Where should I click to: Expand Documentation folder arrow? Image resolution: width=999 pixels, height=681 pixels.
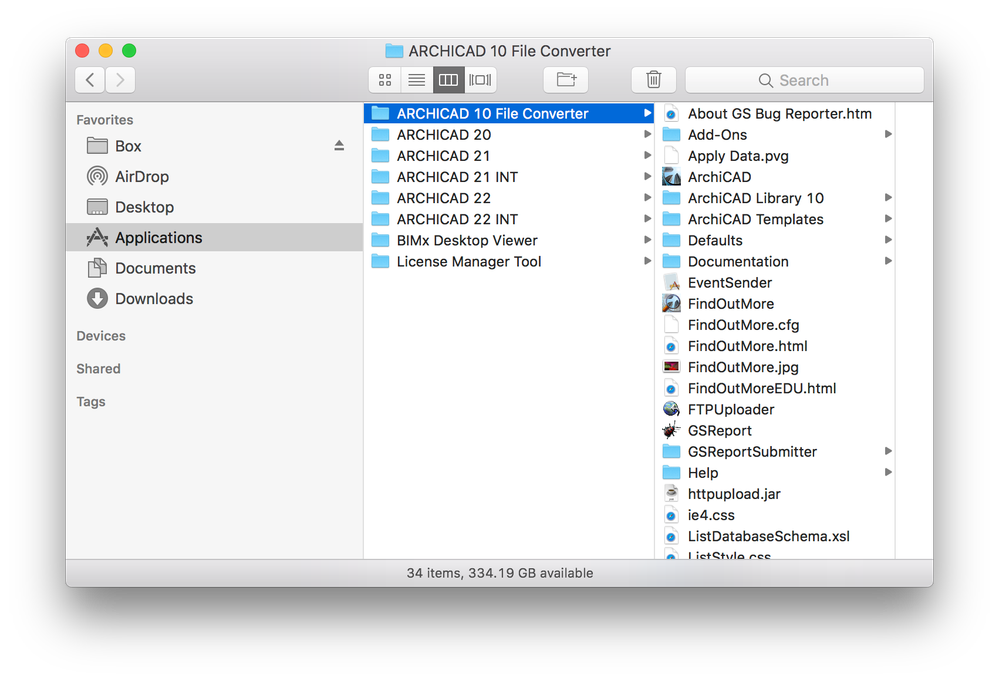[888, 261]
